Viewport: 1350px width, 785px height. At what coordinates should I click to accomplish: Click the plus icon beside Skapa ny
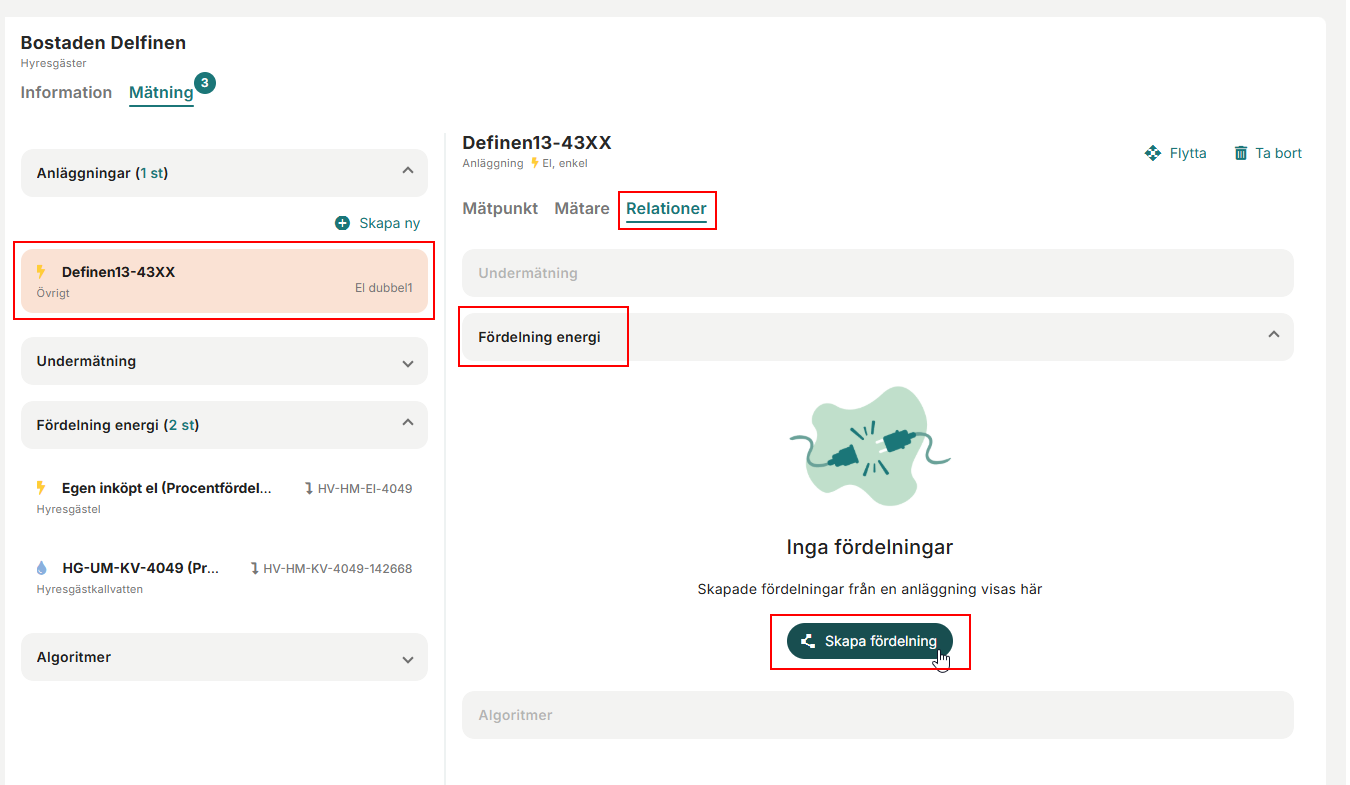tap(343, 223)
